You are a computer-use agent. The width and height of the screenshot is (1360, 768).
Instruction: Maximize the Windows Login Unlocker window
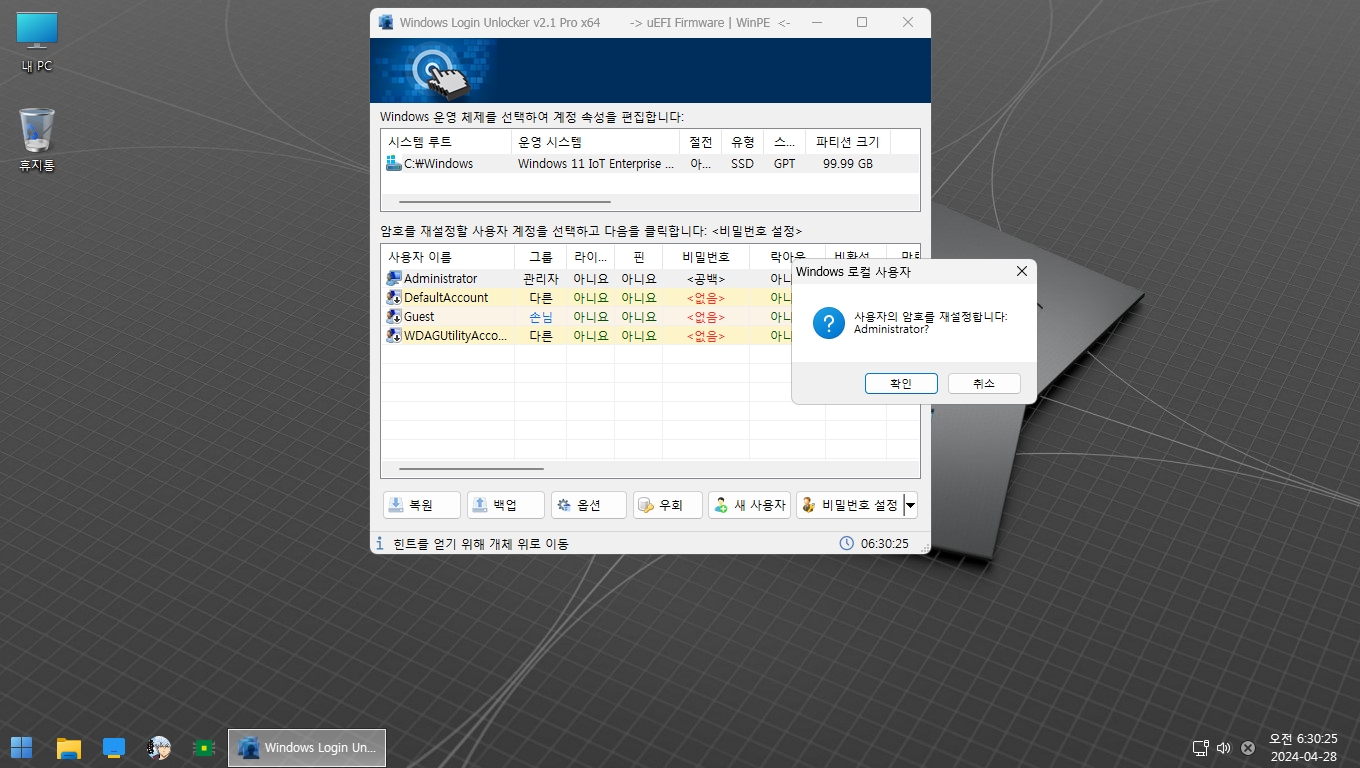tap(862, 22)
